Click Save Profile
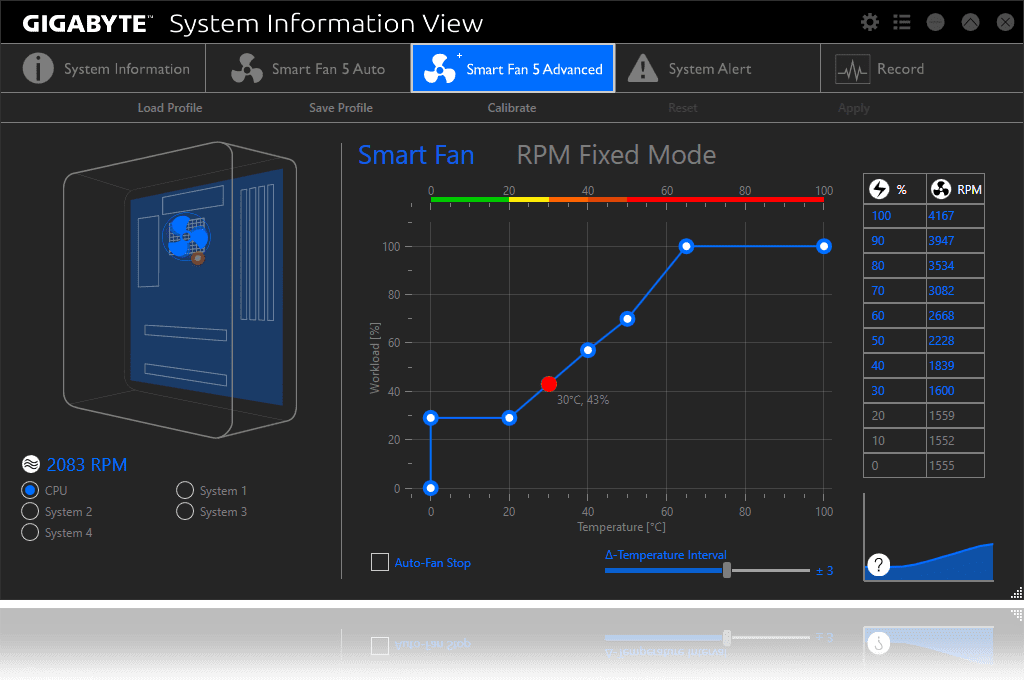This screenshot has width=1024, height=680. click(341, 108)
